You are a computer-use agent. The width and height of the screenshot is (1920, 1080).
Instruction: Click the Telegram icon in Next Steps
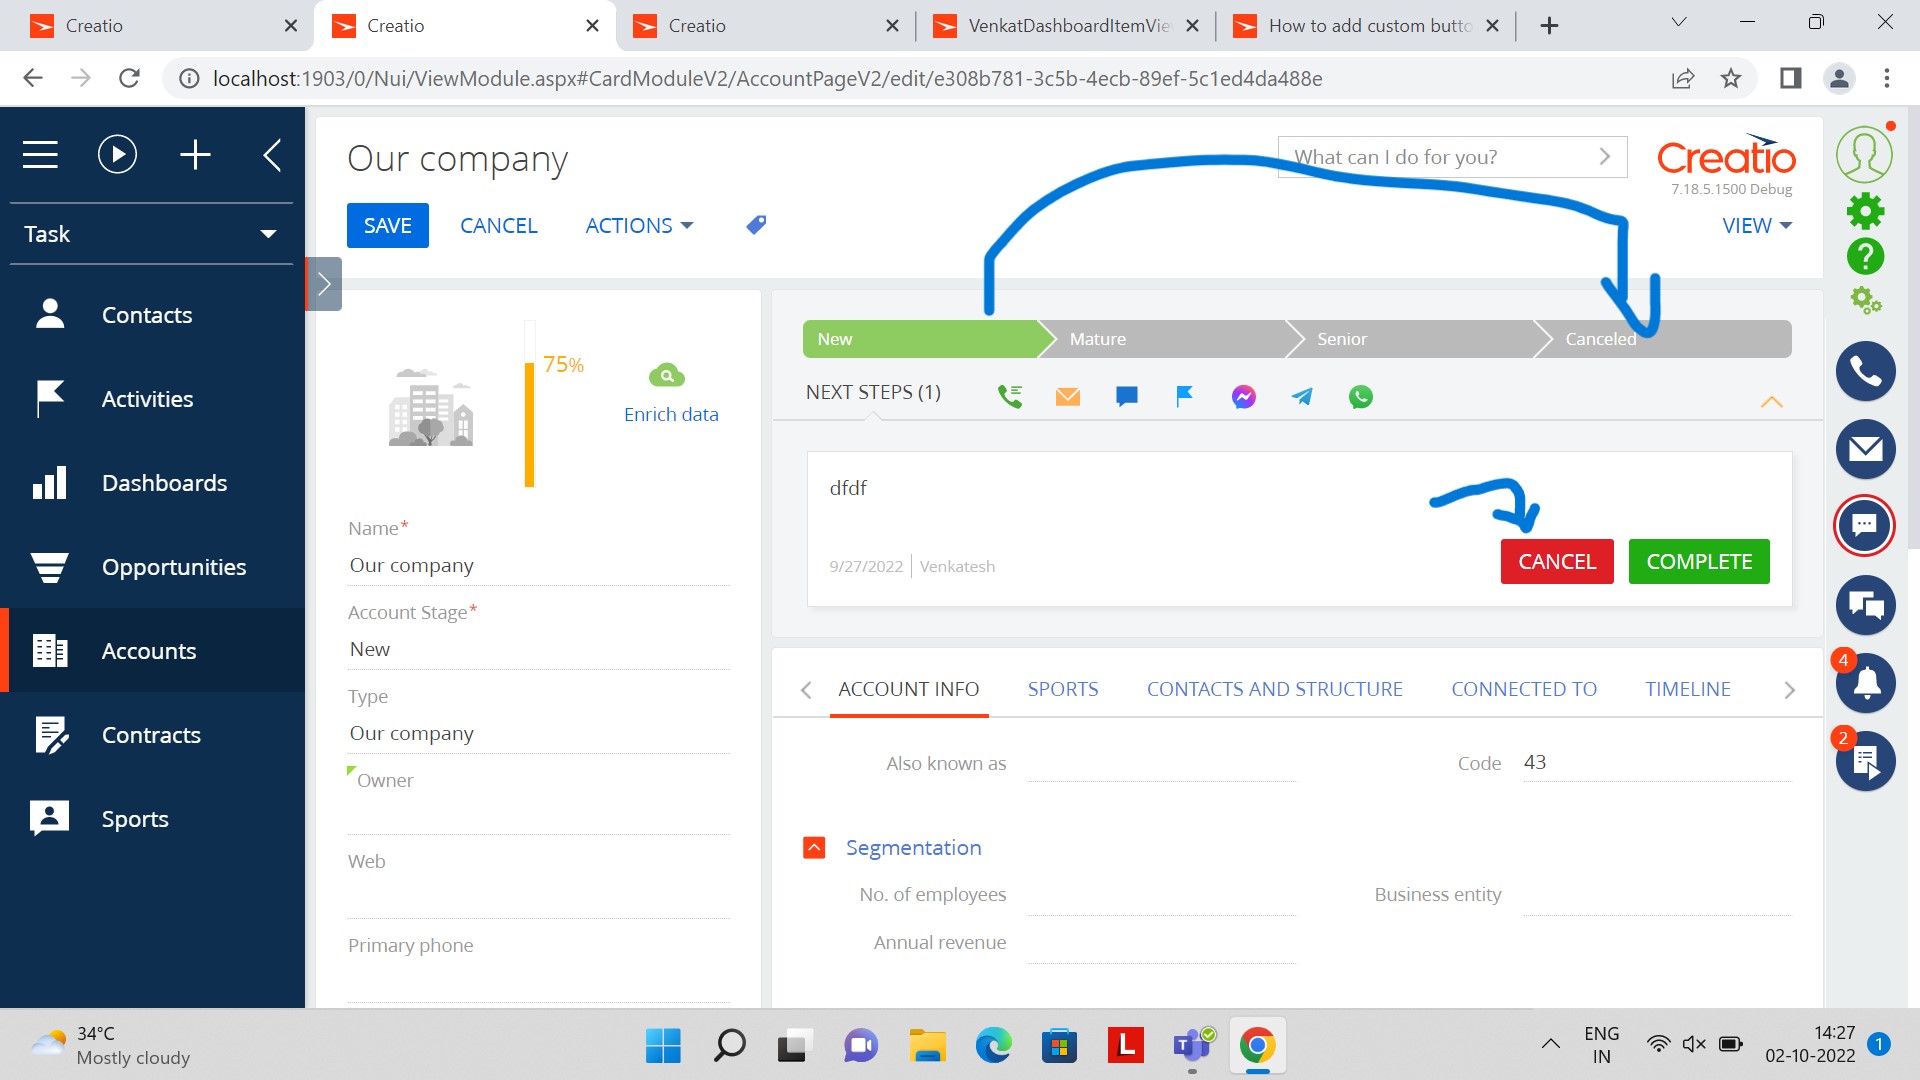(1301, 396)
